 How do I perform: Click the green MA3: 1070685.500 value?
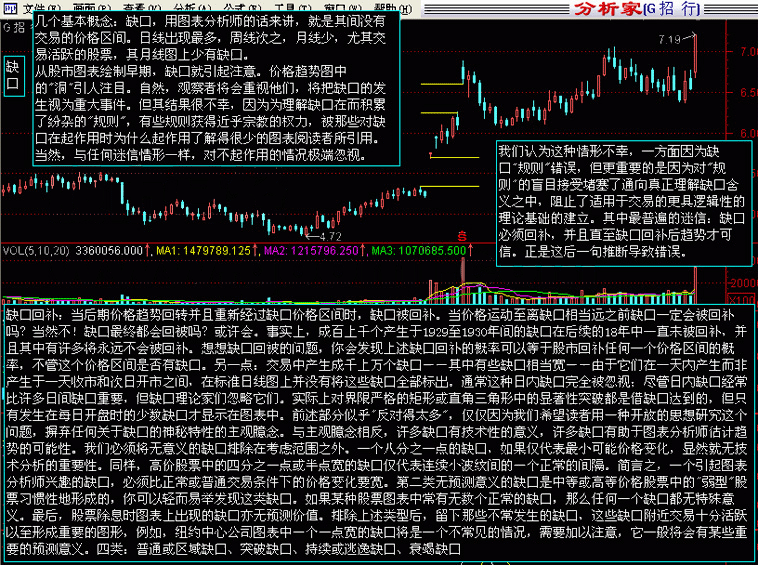click(x=419, y=250)
